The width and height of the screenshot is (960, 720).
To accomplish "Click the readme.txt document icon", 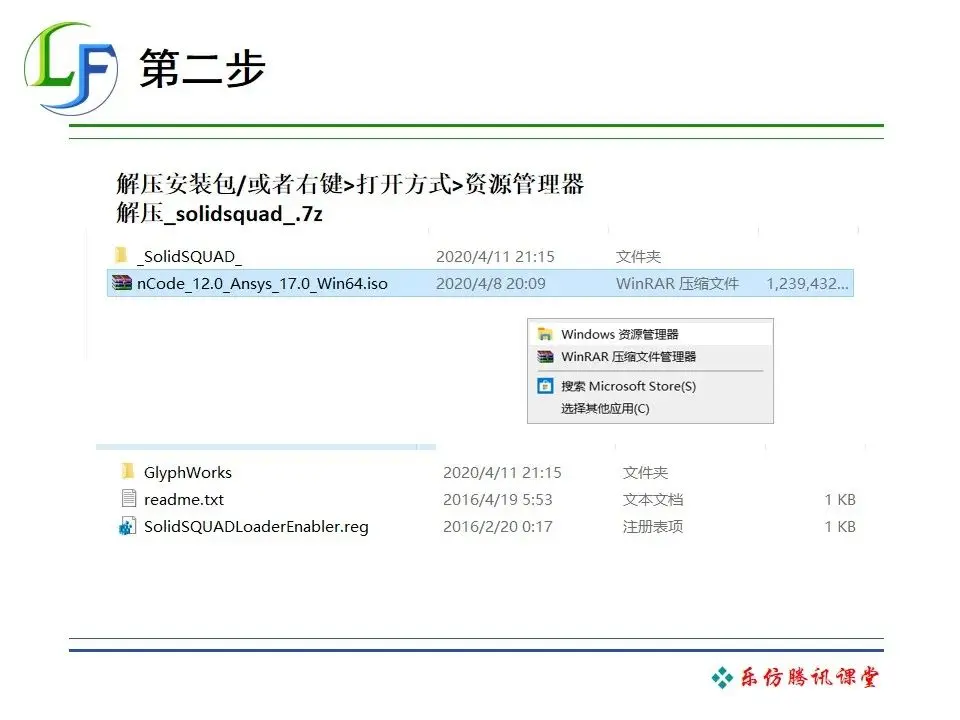I will (x=129, y=498).
